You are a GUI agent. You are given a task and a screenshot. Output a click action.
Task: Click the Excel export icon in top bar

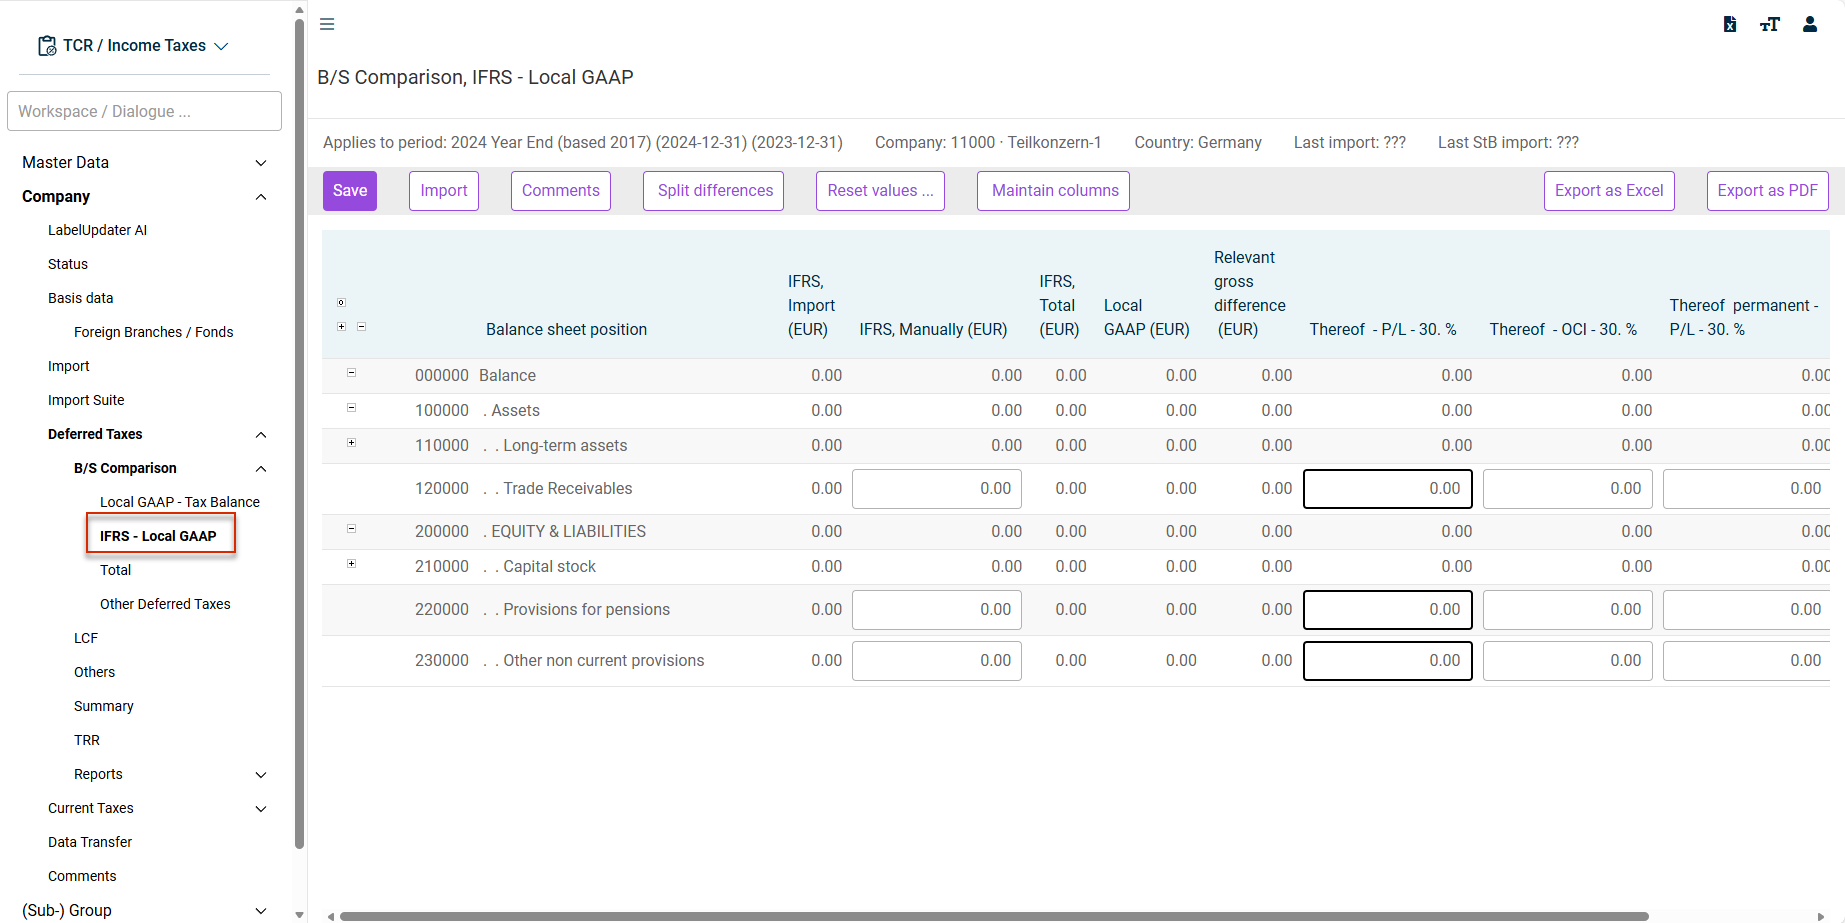(1730, 24)
